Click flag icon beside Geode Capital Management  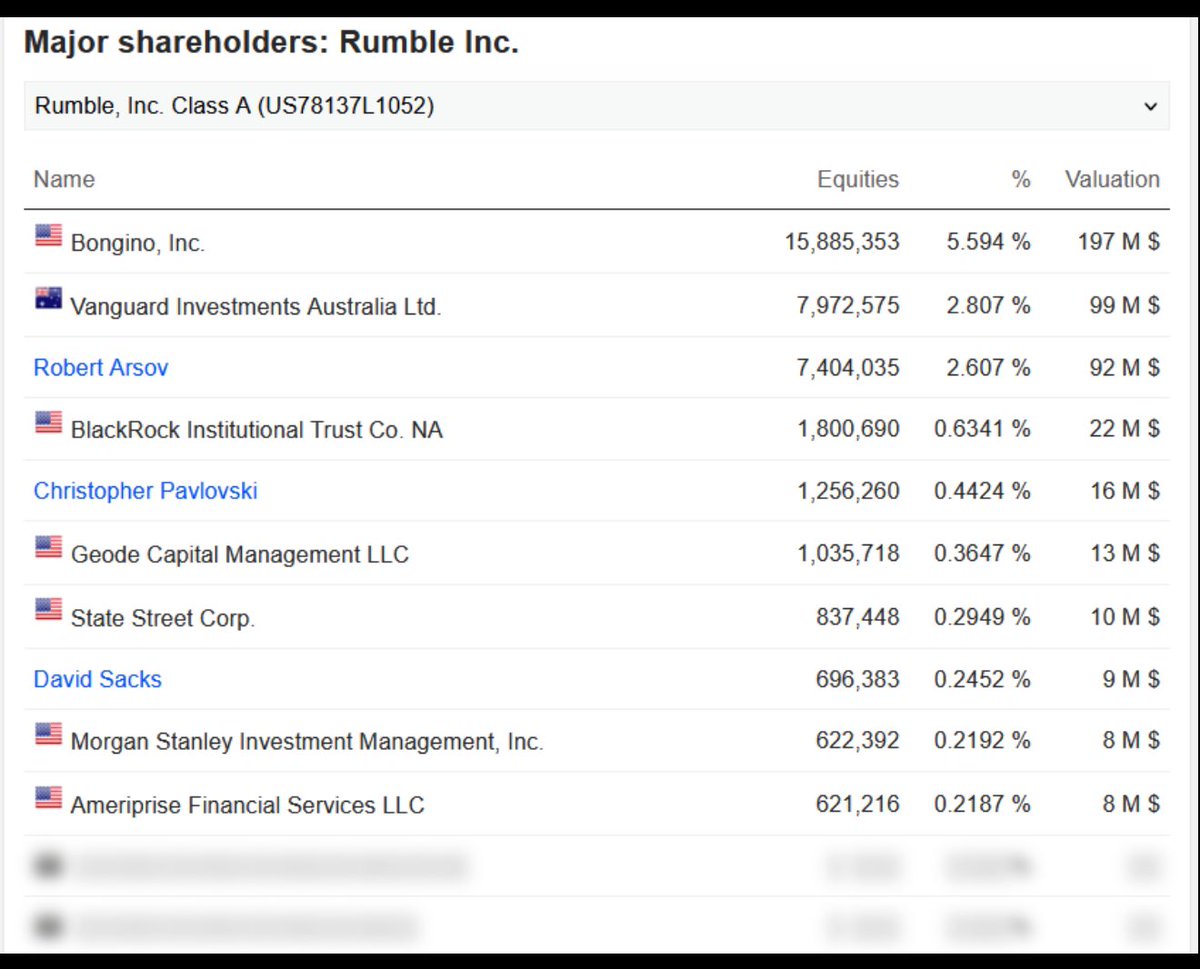[48, 547]
